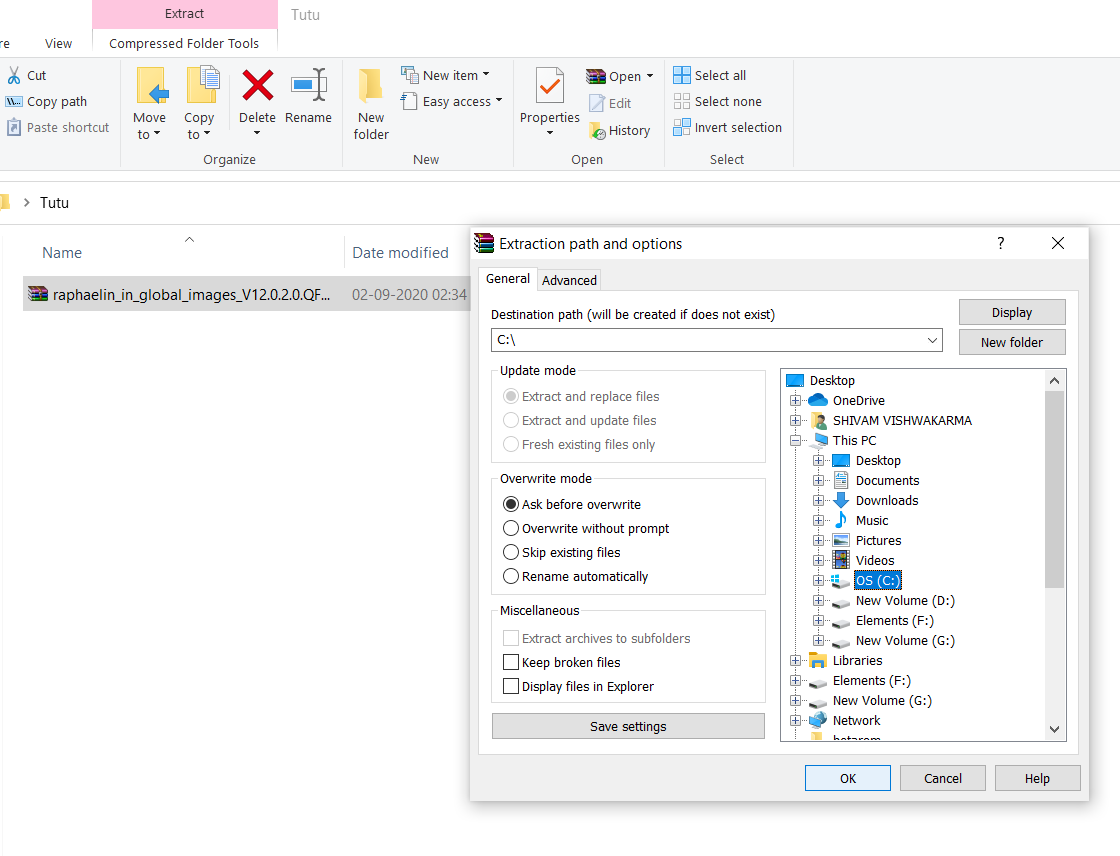Click the Copy to icon
Image resolution: width=1120 pixels, height=856 pixels.
202,85
